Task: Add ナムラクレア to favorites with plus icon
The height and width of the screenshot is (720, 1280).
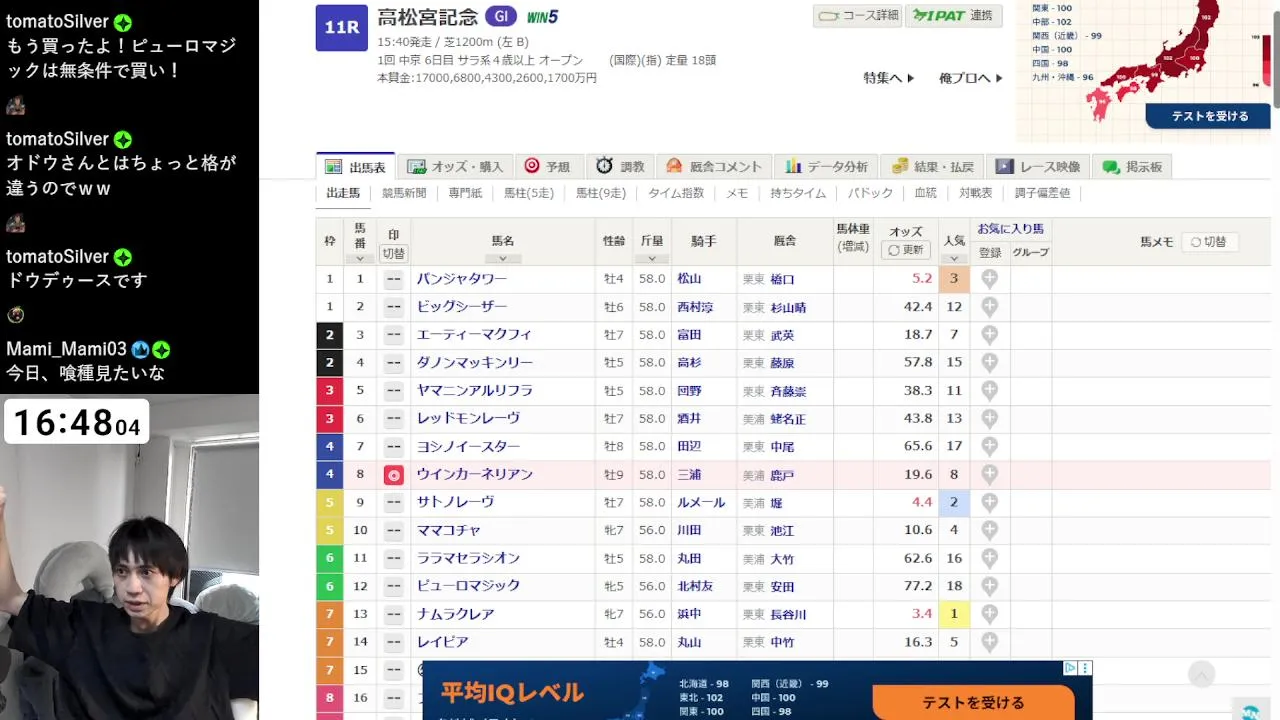Action: [x=989, y=614]
